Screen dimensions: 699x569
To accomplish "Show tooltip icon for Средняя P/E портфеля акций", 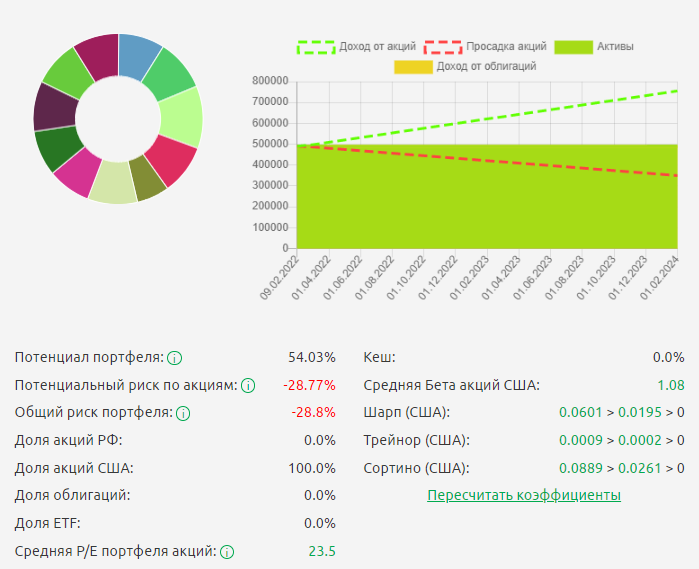I will pyautogui.click(x=227, y=551).
